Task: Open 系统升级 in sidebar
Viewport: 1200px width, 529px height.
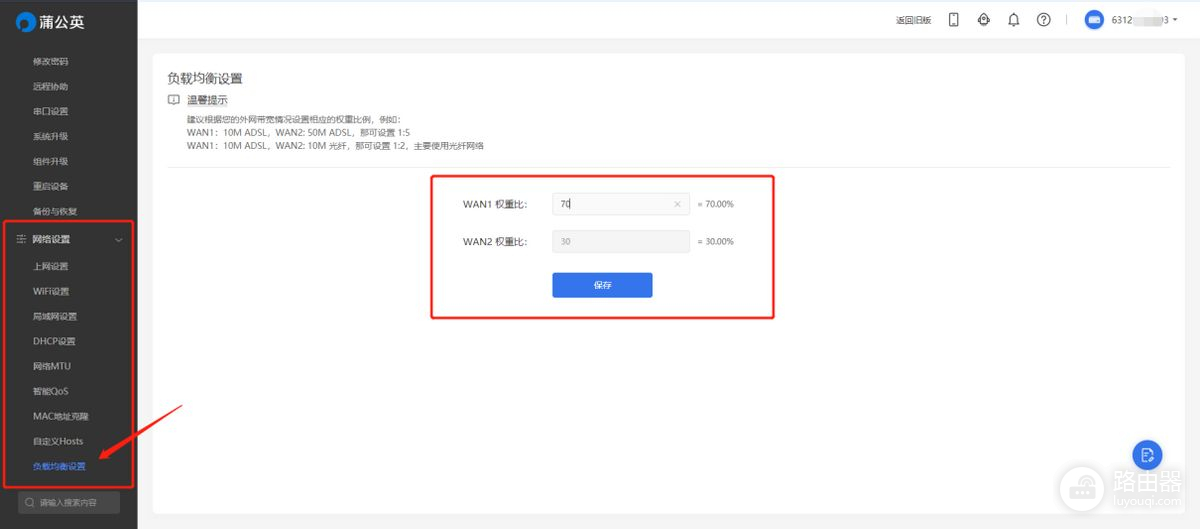Action: [51, 136]
